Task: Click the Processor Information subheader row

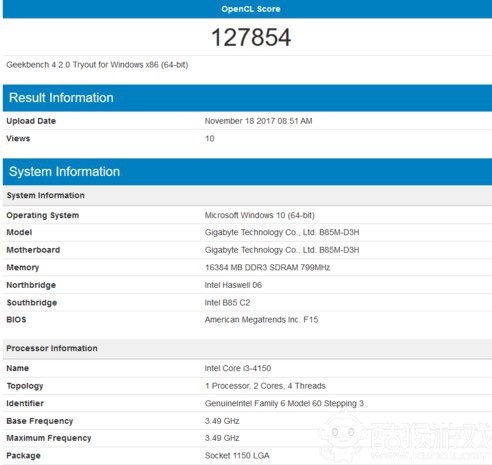Action: [247, 349]
